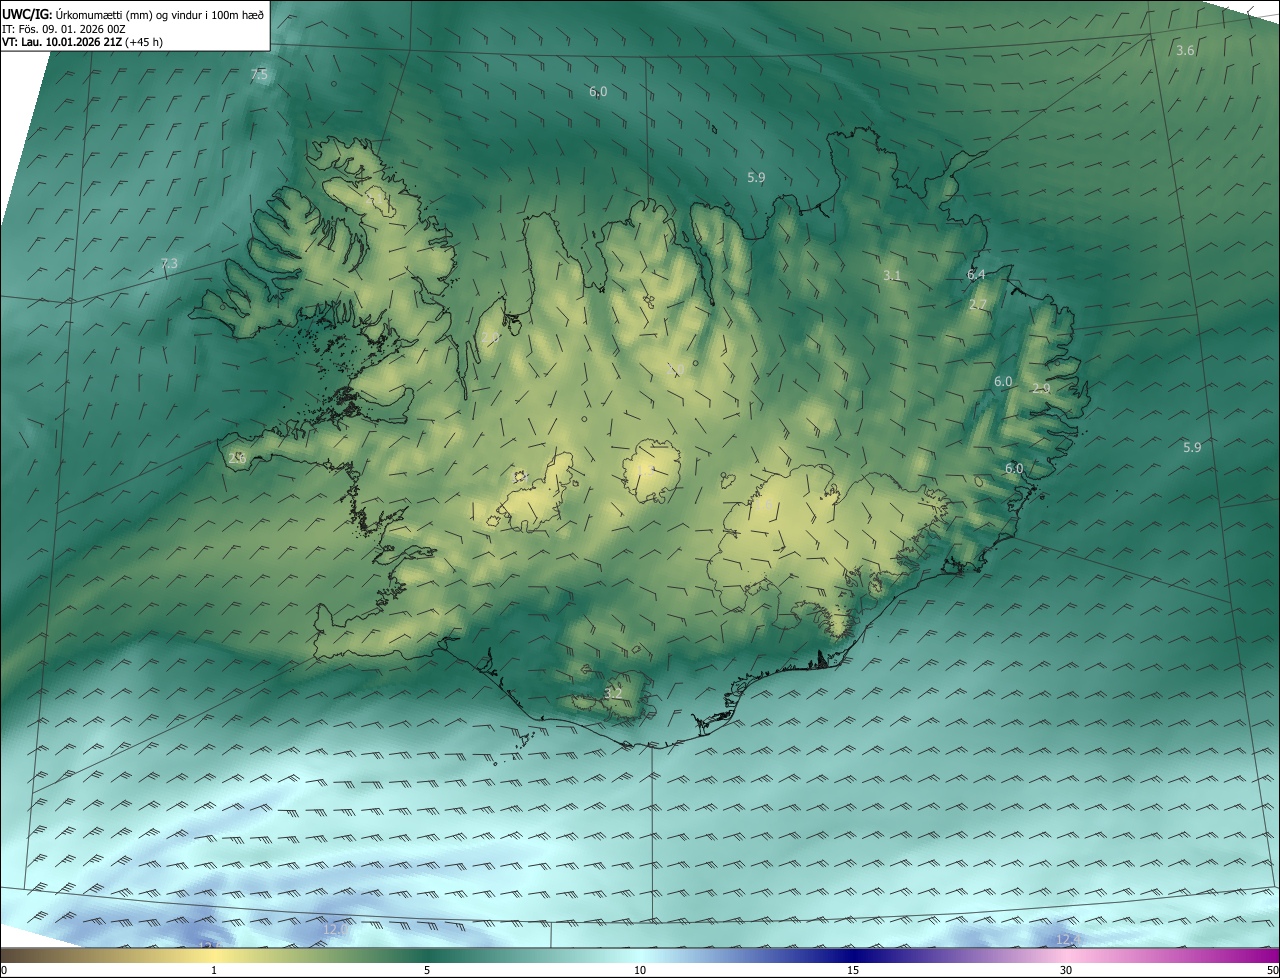Click the 7.5 precipitation value label

click(259, 75)
